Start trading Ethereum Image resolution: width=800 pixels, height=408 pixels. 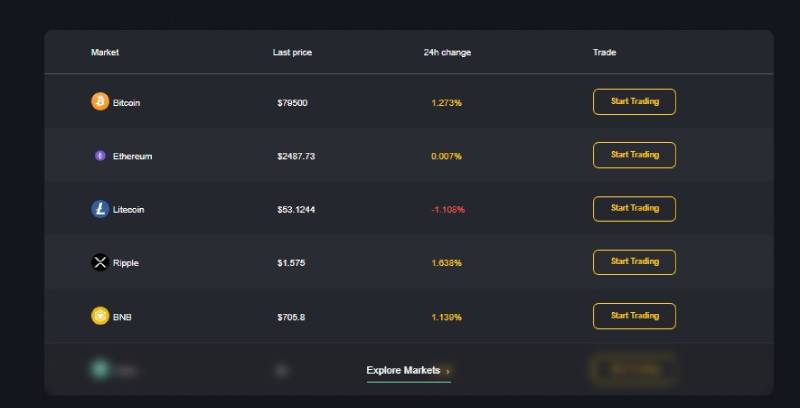(x=634, y=155)
